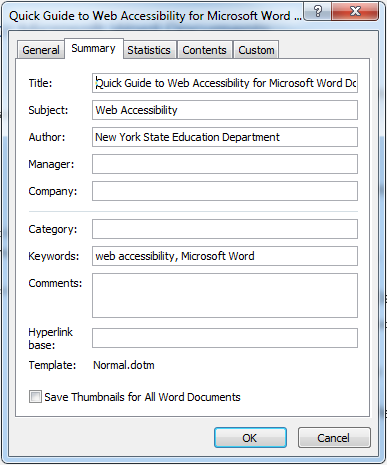
Task: Click the Title: label
Action: point(40,83)
